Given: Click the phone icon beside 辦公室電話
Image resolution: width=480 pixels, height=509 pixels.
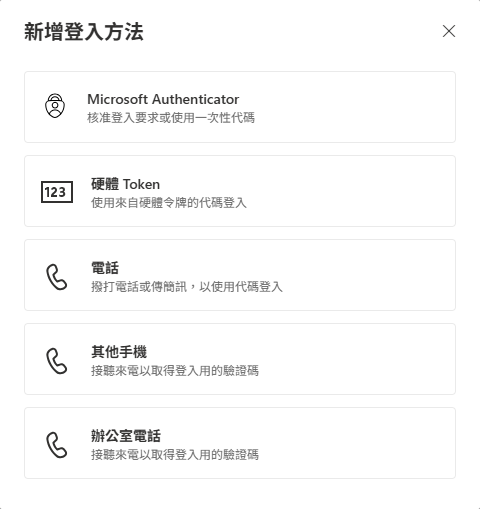Looking at the screenshot, I should (56, 445).
